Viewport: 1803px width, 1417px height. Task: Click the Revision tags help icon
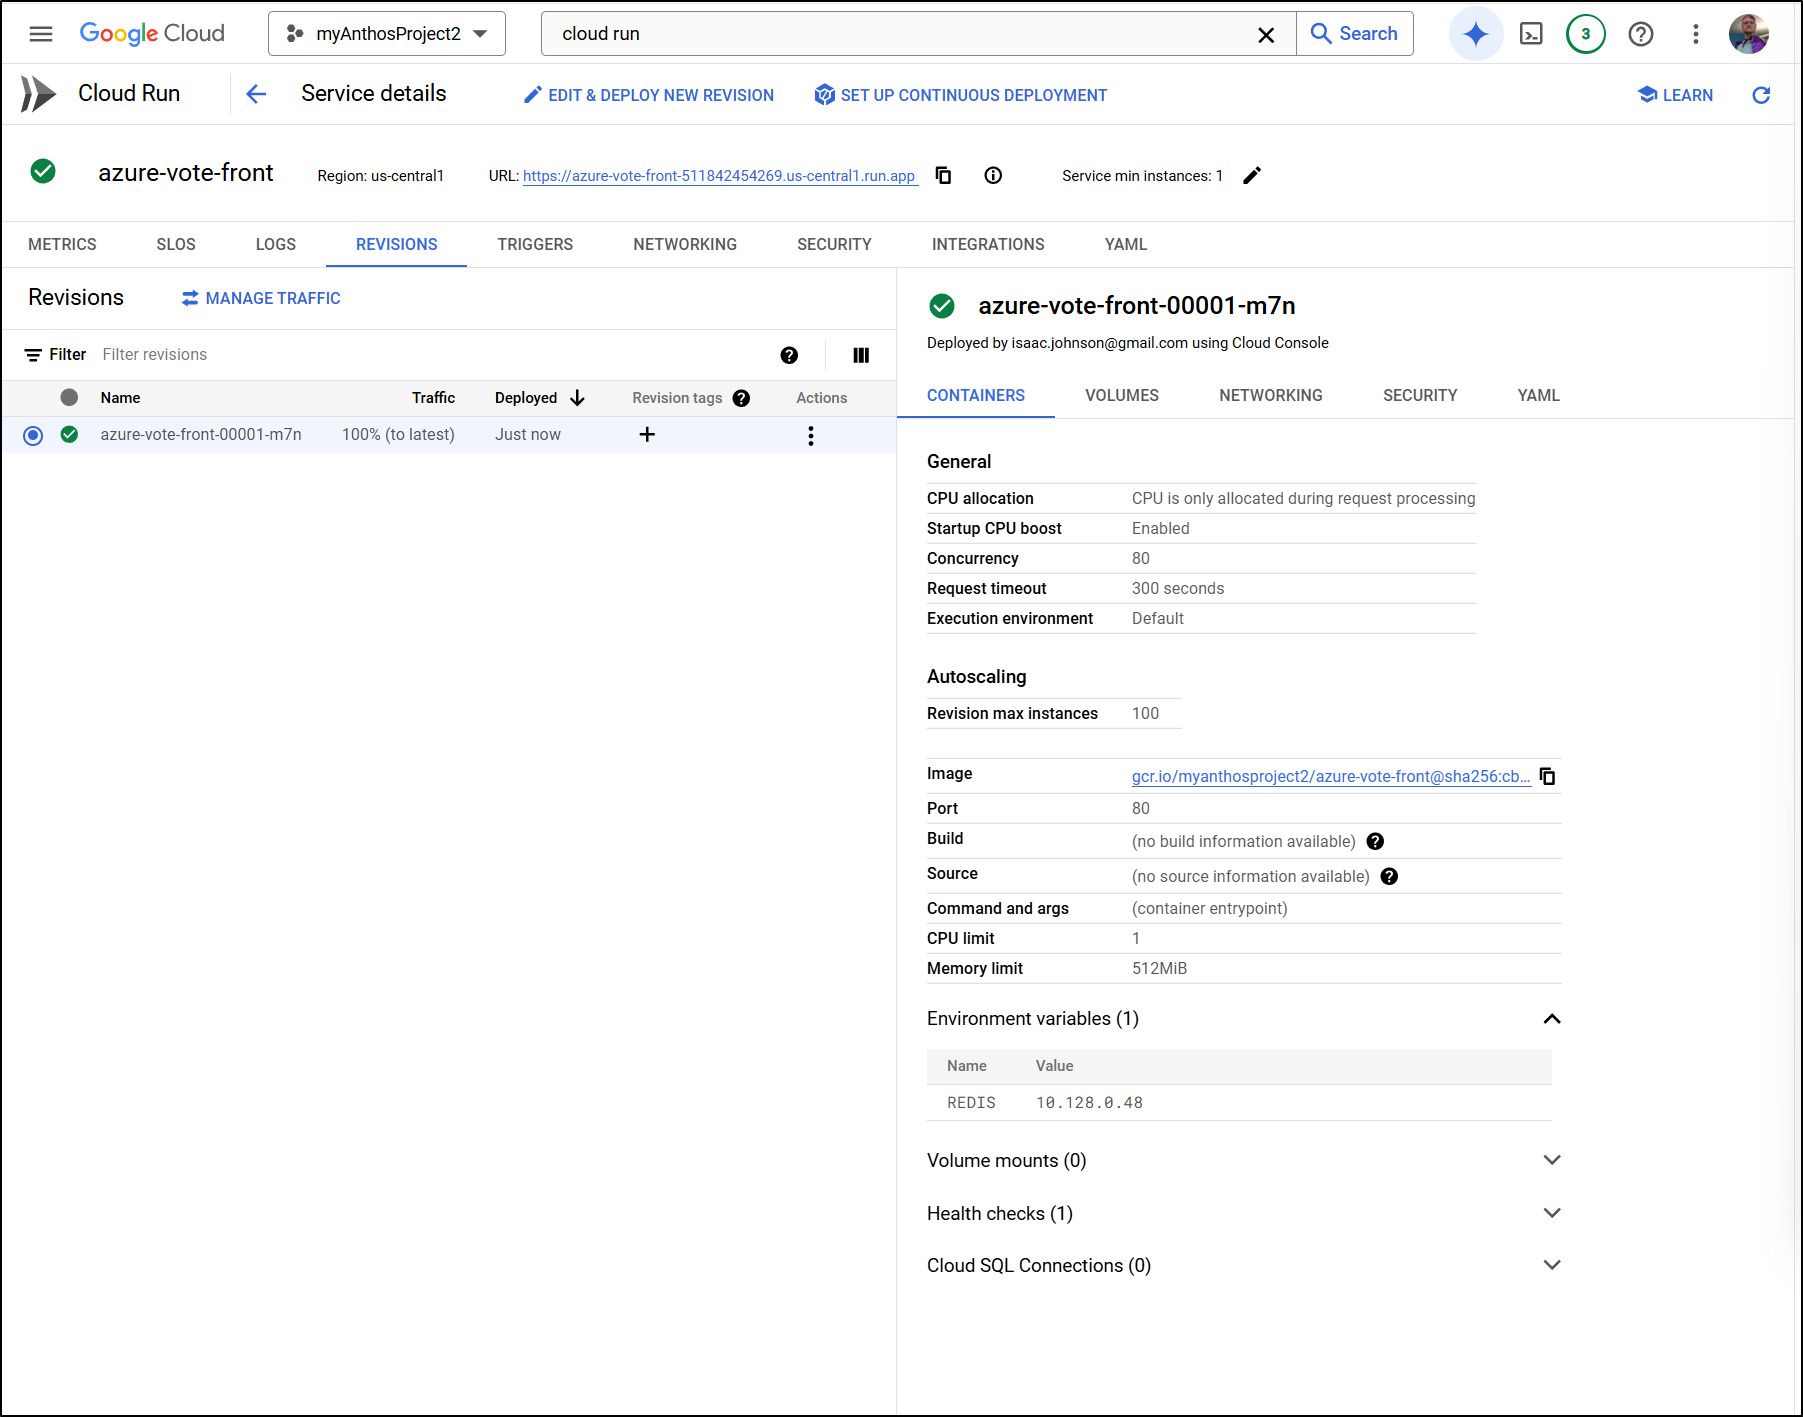pyautogui.click(x=741, y=398)
